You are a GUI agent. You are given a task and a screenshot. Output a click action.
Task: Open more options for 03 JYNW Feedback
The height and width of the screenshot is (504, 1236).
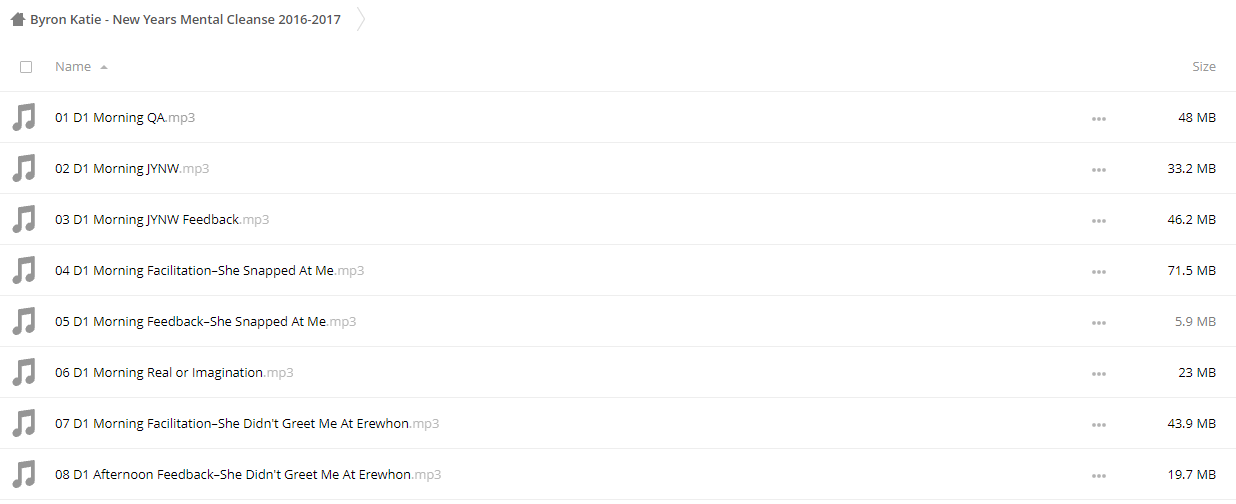pos(1099,221)
